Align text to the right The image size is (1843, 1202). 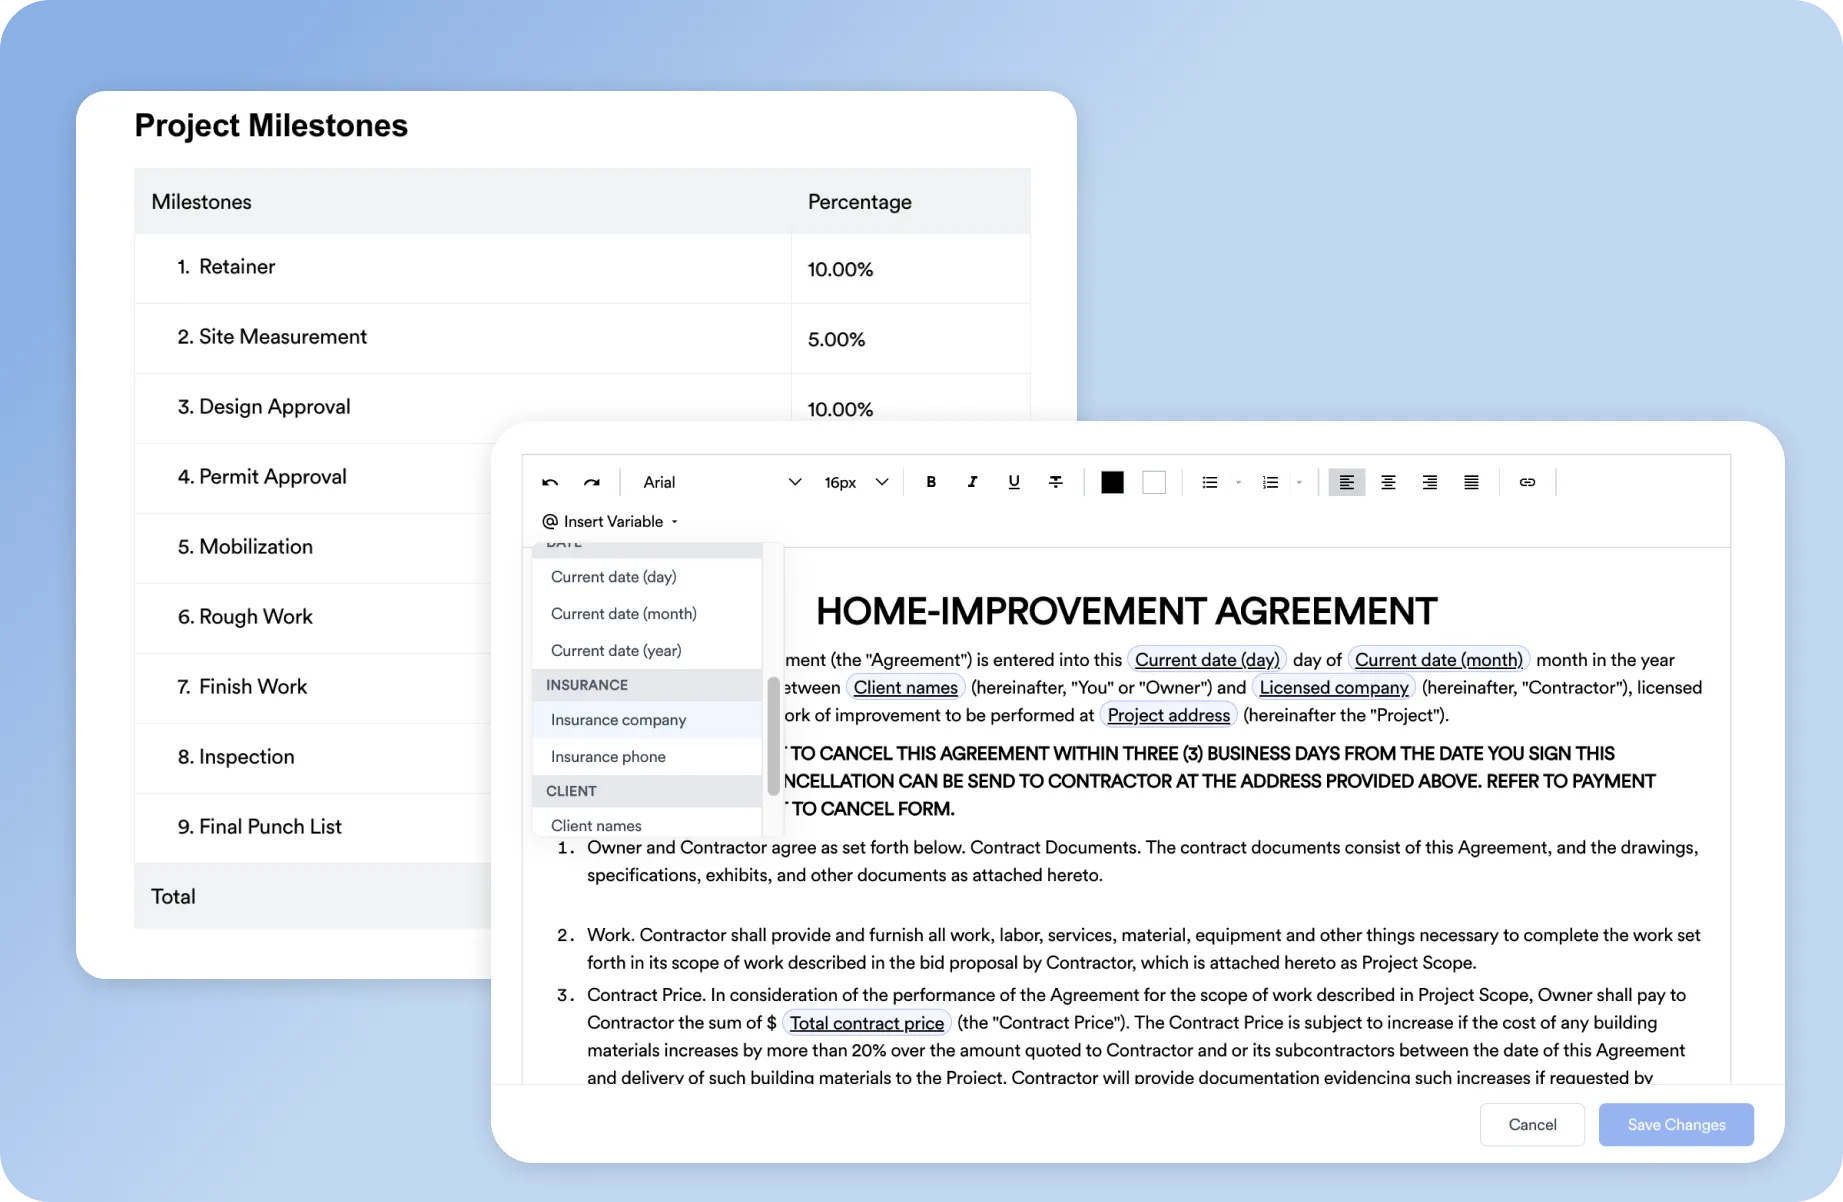1430,482
